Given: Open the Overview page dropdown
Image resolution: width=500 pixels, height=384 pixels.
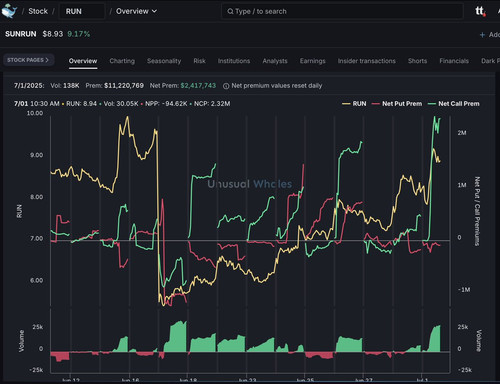Looking at the screenshot, I should point(136,11).
